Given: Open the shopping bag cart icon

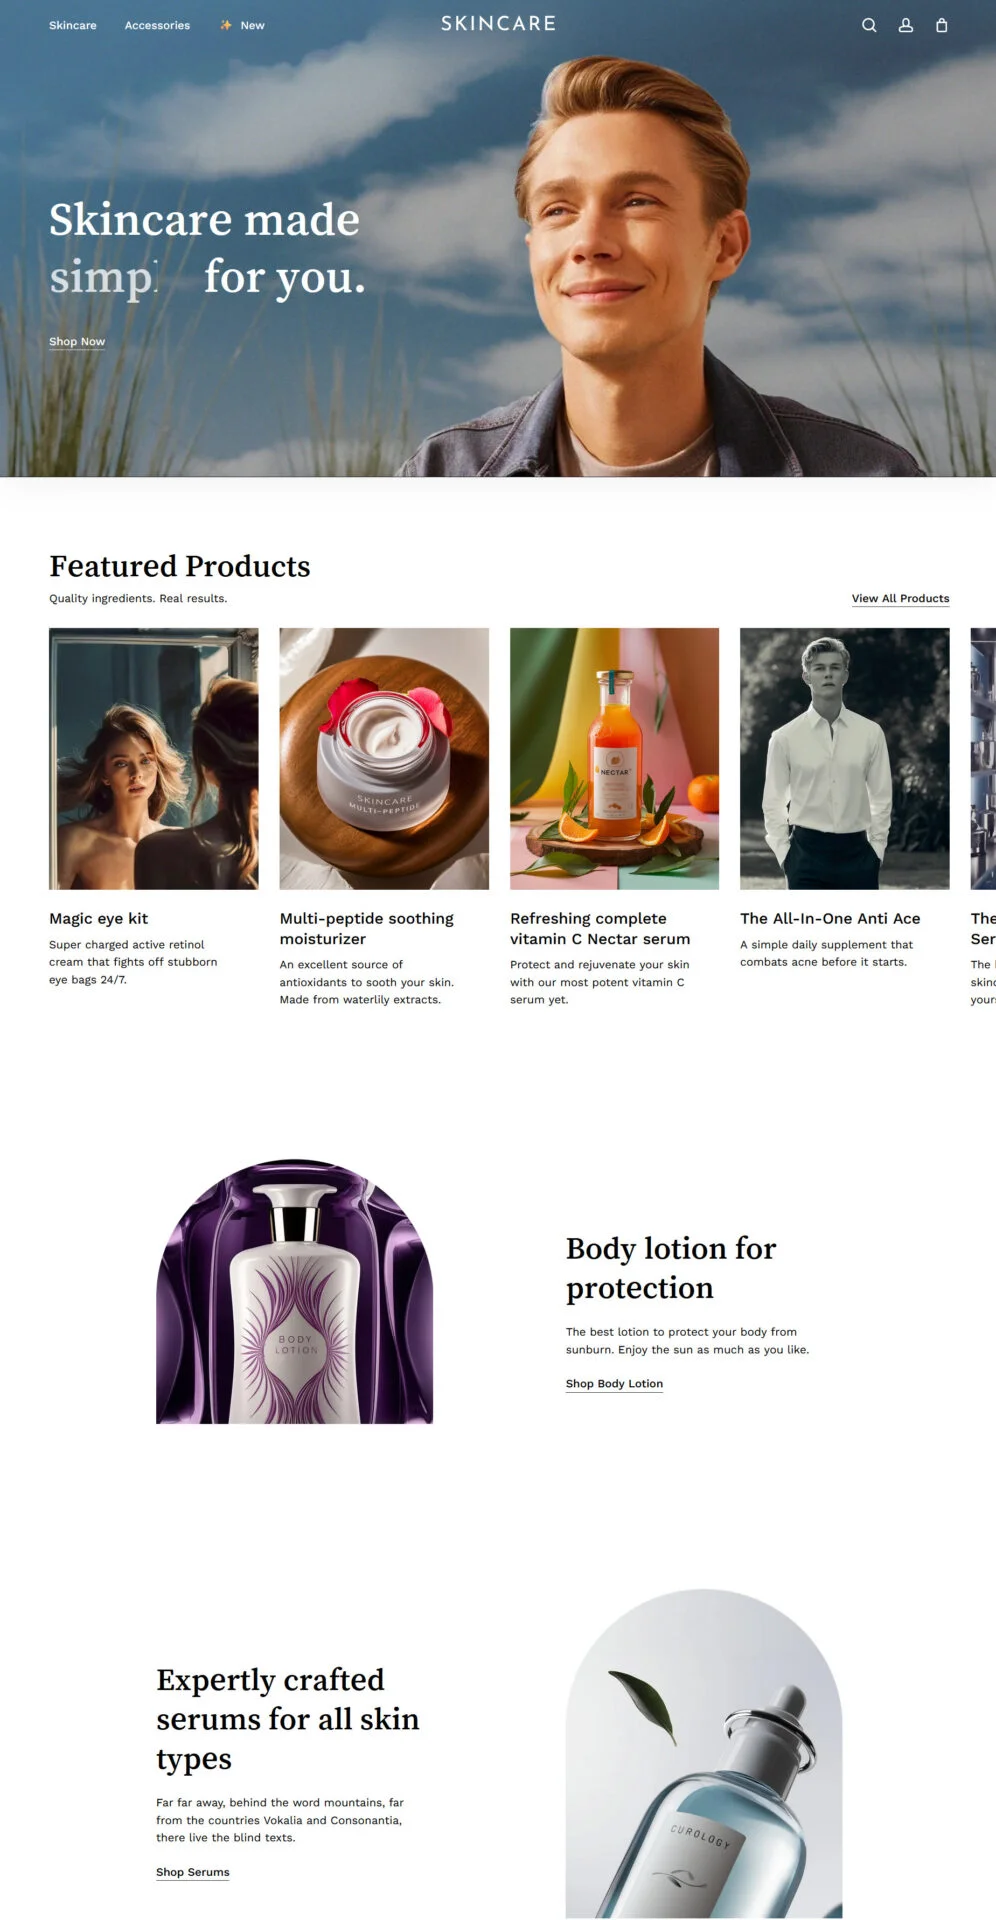Looking at the screenshot, I should pyautogui.click(x=941, y=25).
